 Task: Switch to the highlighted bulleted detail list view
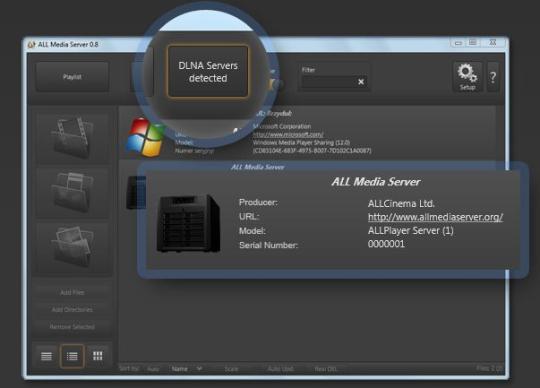[72, 356]
